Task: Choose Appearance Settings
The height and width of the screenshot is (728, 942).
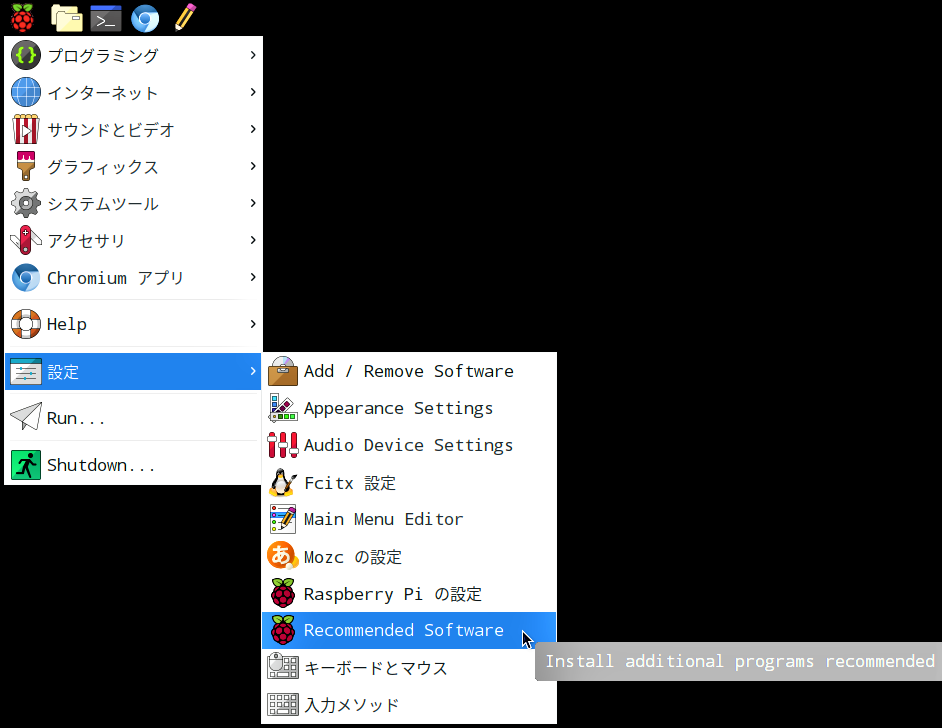Action: 409,408
